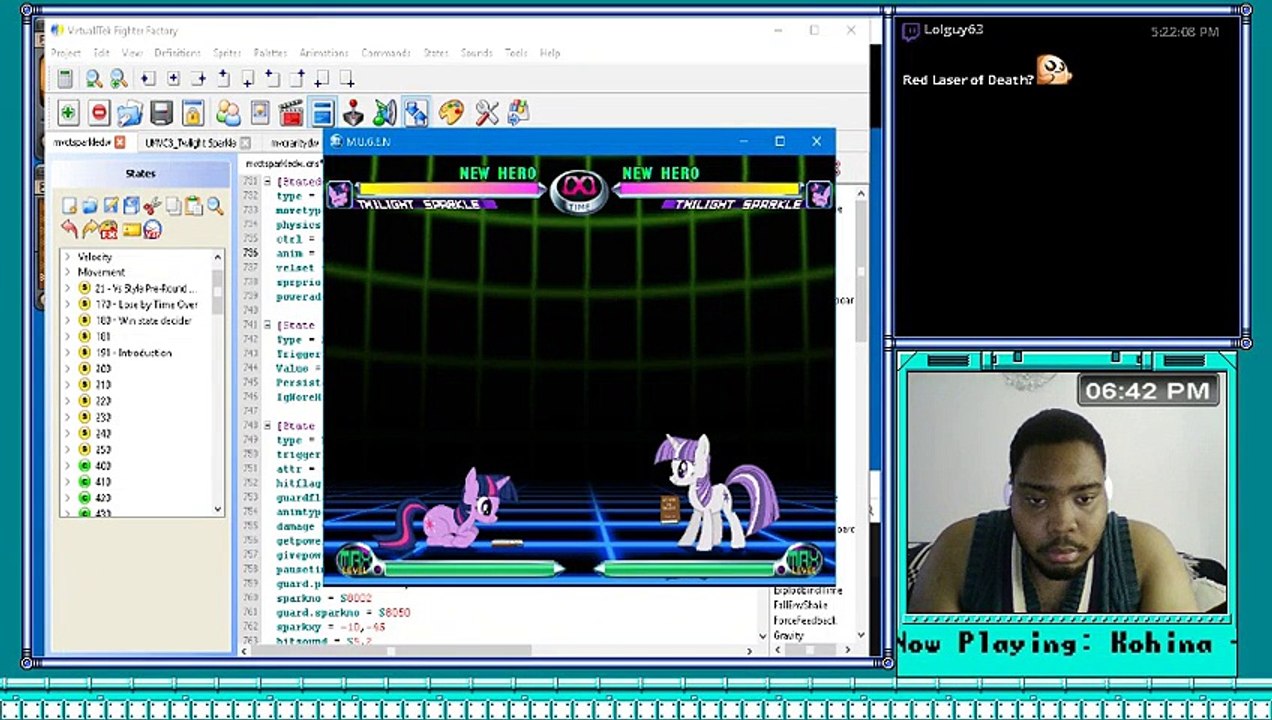Expand the Movement tree node
The image size is (1272, 720).
pyautogui.click(x=68, y=272)
